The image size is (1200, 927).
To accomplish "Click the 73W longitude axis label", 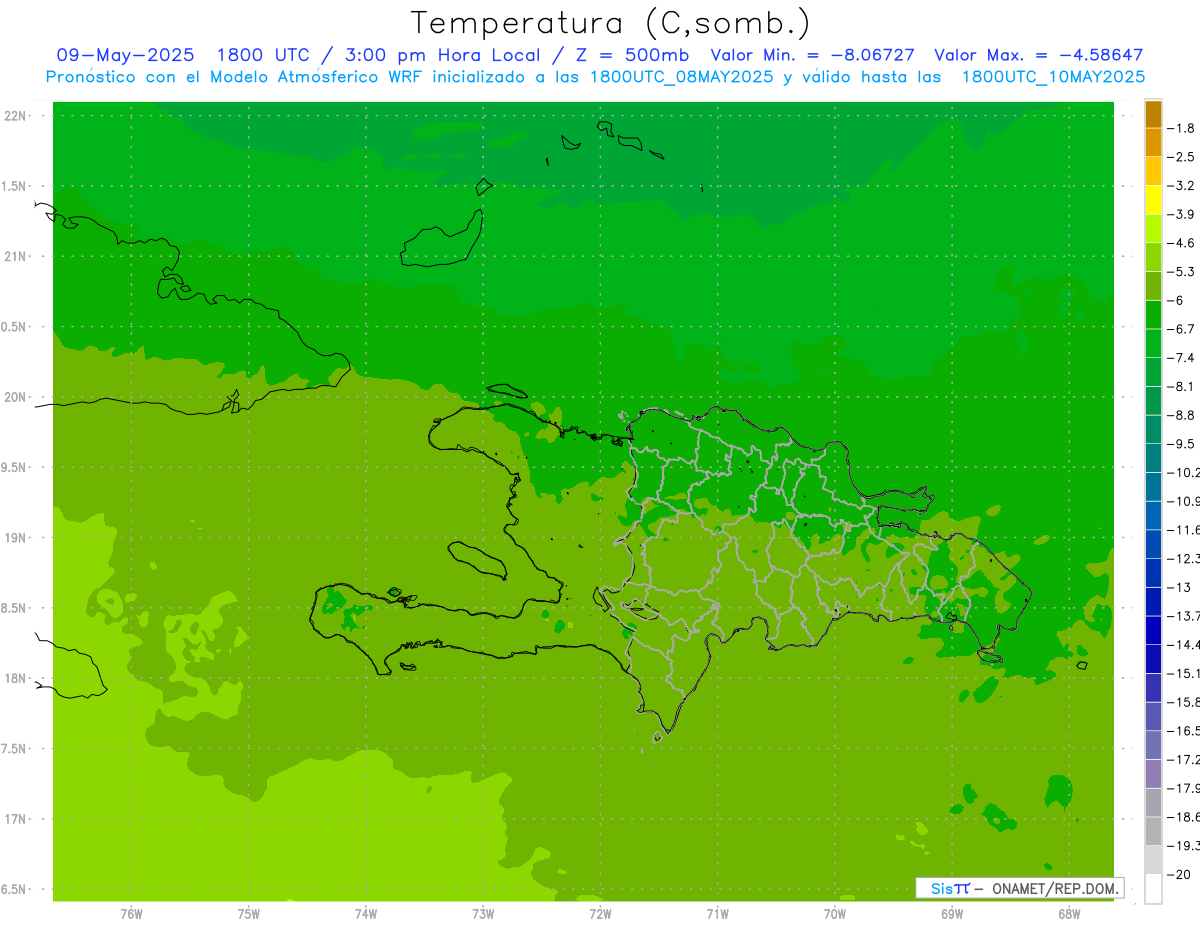I will (x=483, y=914).
